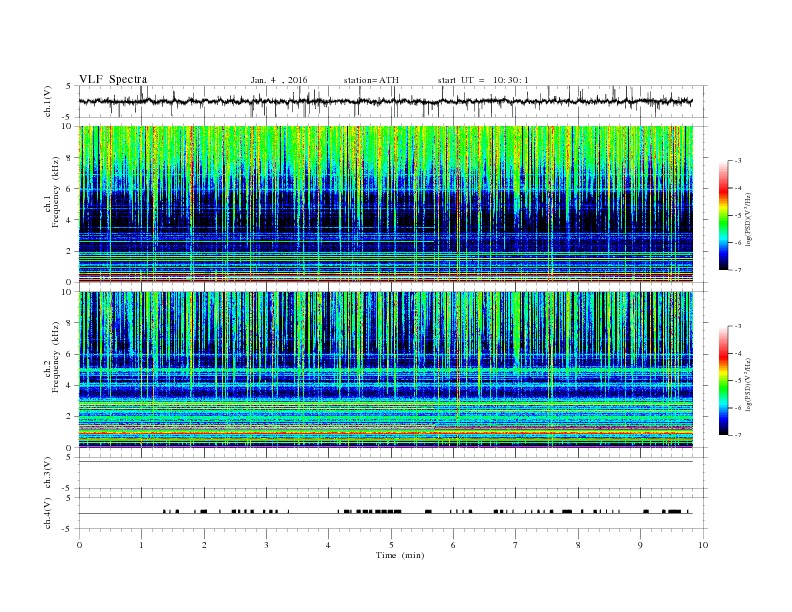The width and height of the screenshot is (792, 612).
Task: Click the ch.1 colorbar "log(PSD)(V²/Hz)" label
Action: 749,219
